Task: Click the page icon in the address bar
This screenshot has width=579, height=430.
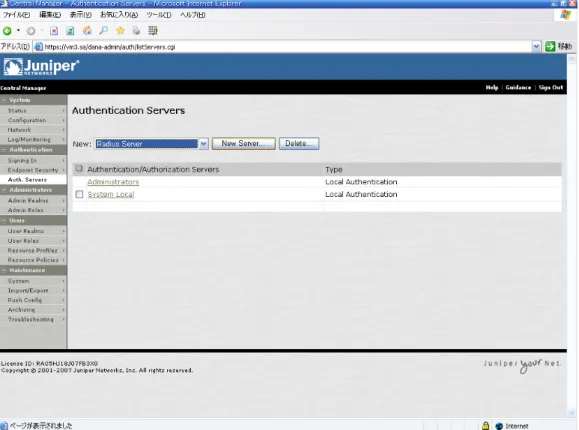Action: tap(38, 47)
